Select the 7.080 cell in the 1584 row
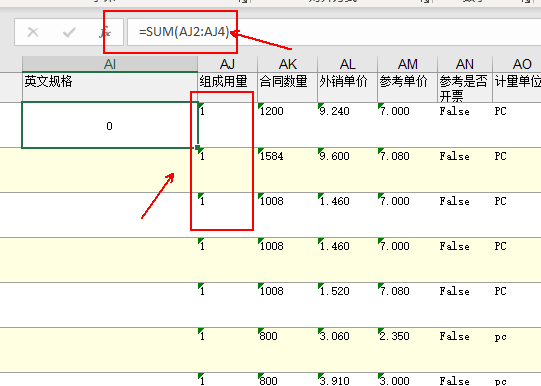The width and height of the screenshot is (541, 386). 407,170
